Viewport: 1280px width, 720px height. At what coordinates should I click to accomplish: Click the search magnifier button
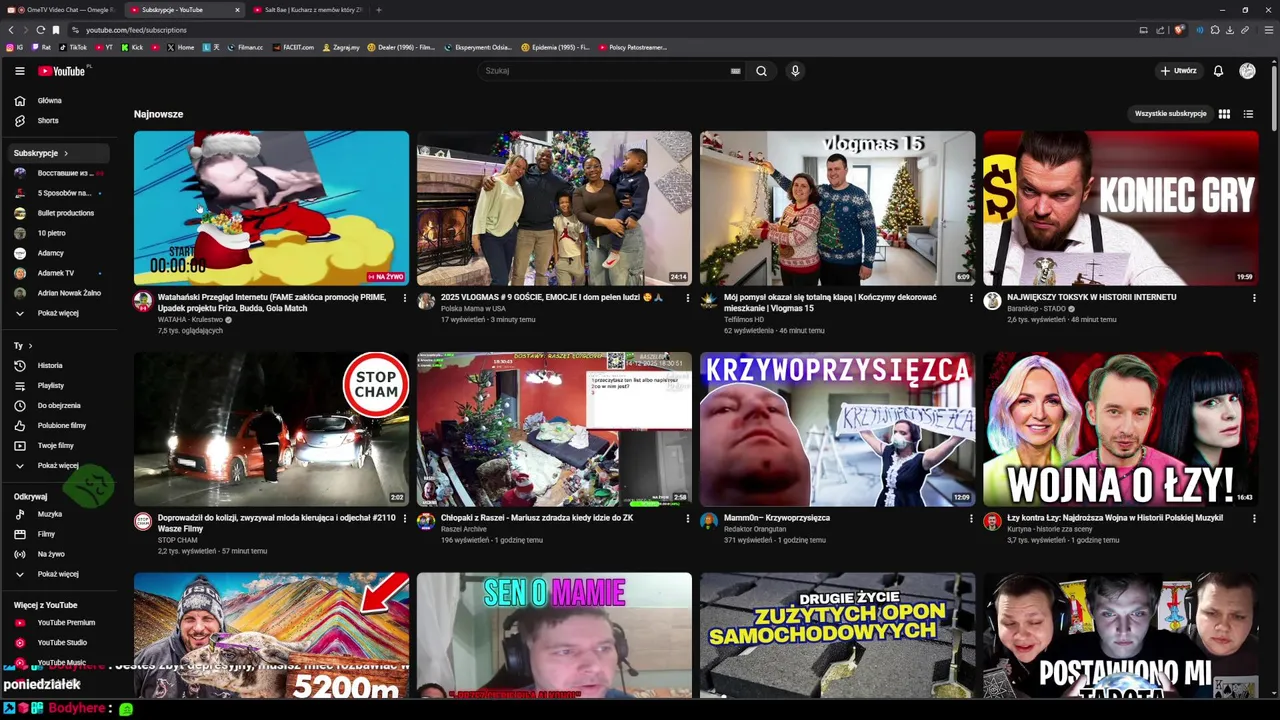click(x=761, y=71)
